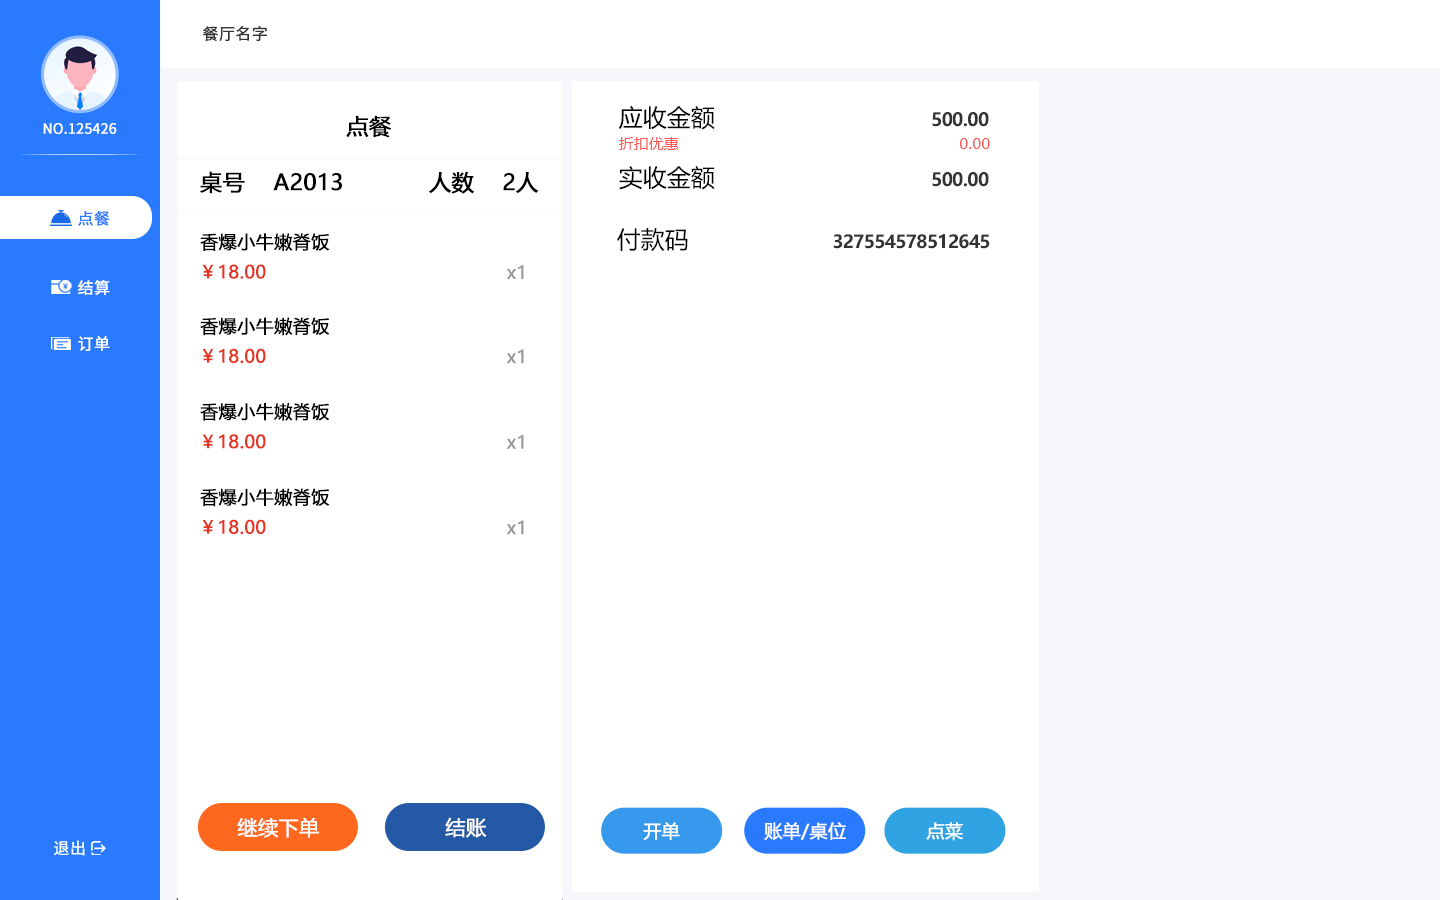Click the logout arrow icon

(98, 848)
